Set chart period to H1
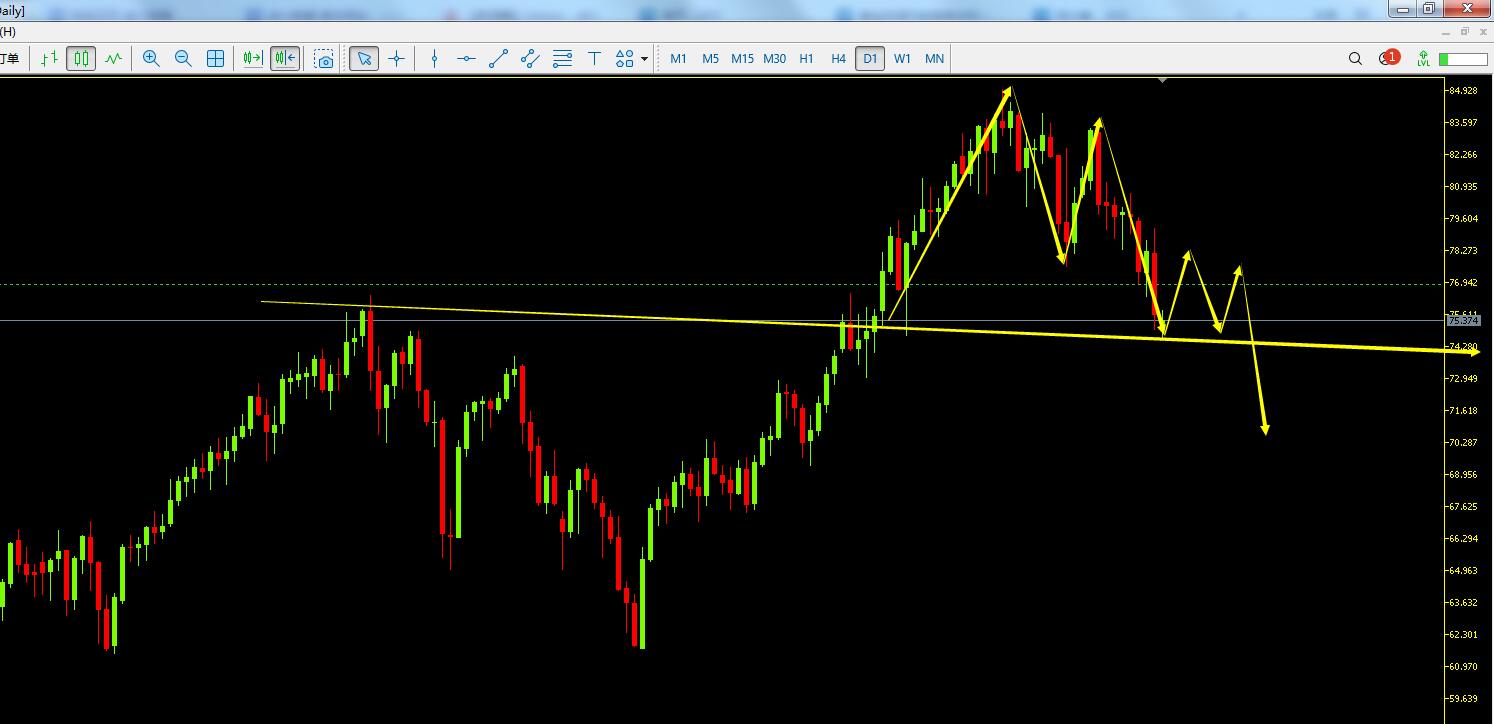 tap(807, 59)
